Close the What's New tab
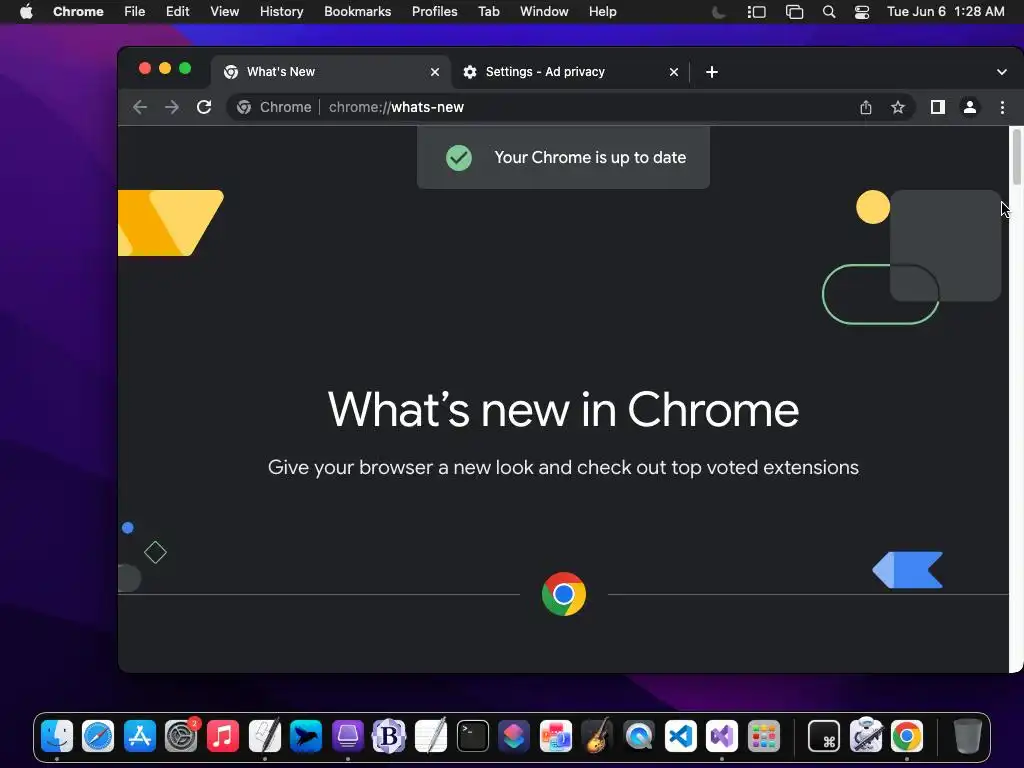The width and height of the screenshot is (1024, 768). [x=435, y=72]
